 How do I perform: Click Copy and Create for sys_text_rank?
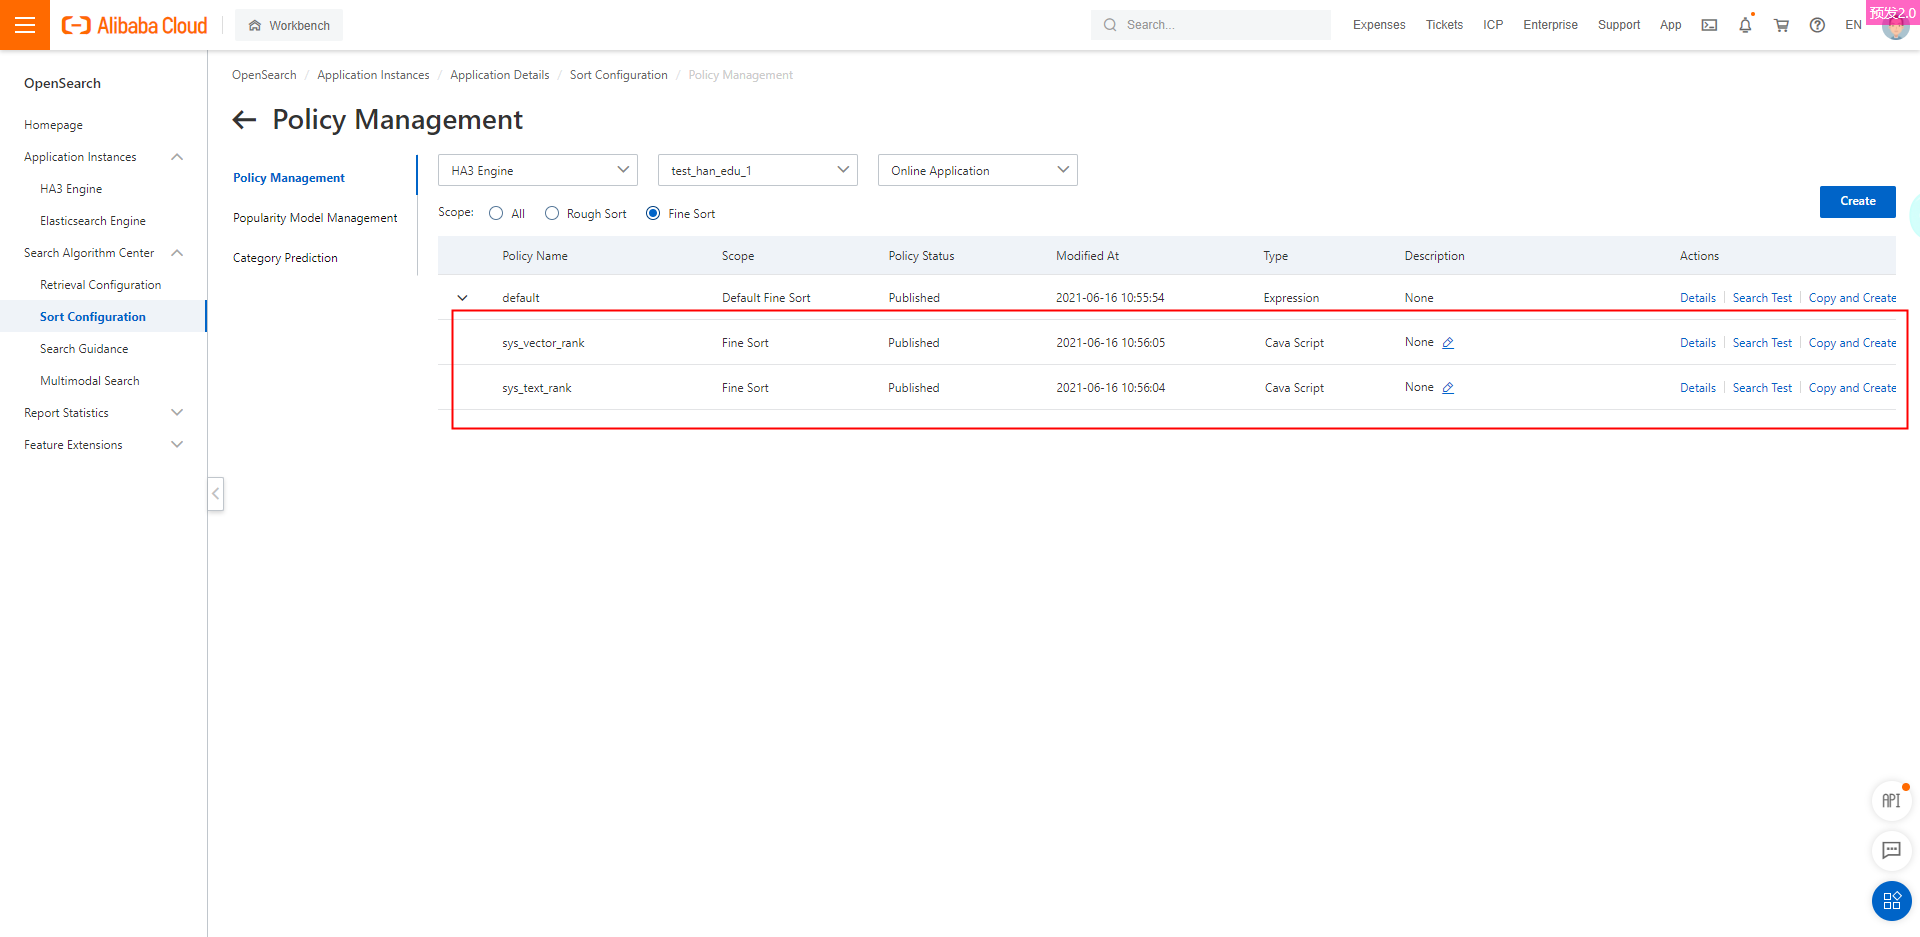pyautogui.click(x=1852, y=388)
